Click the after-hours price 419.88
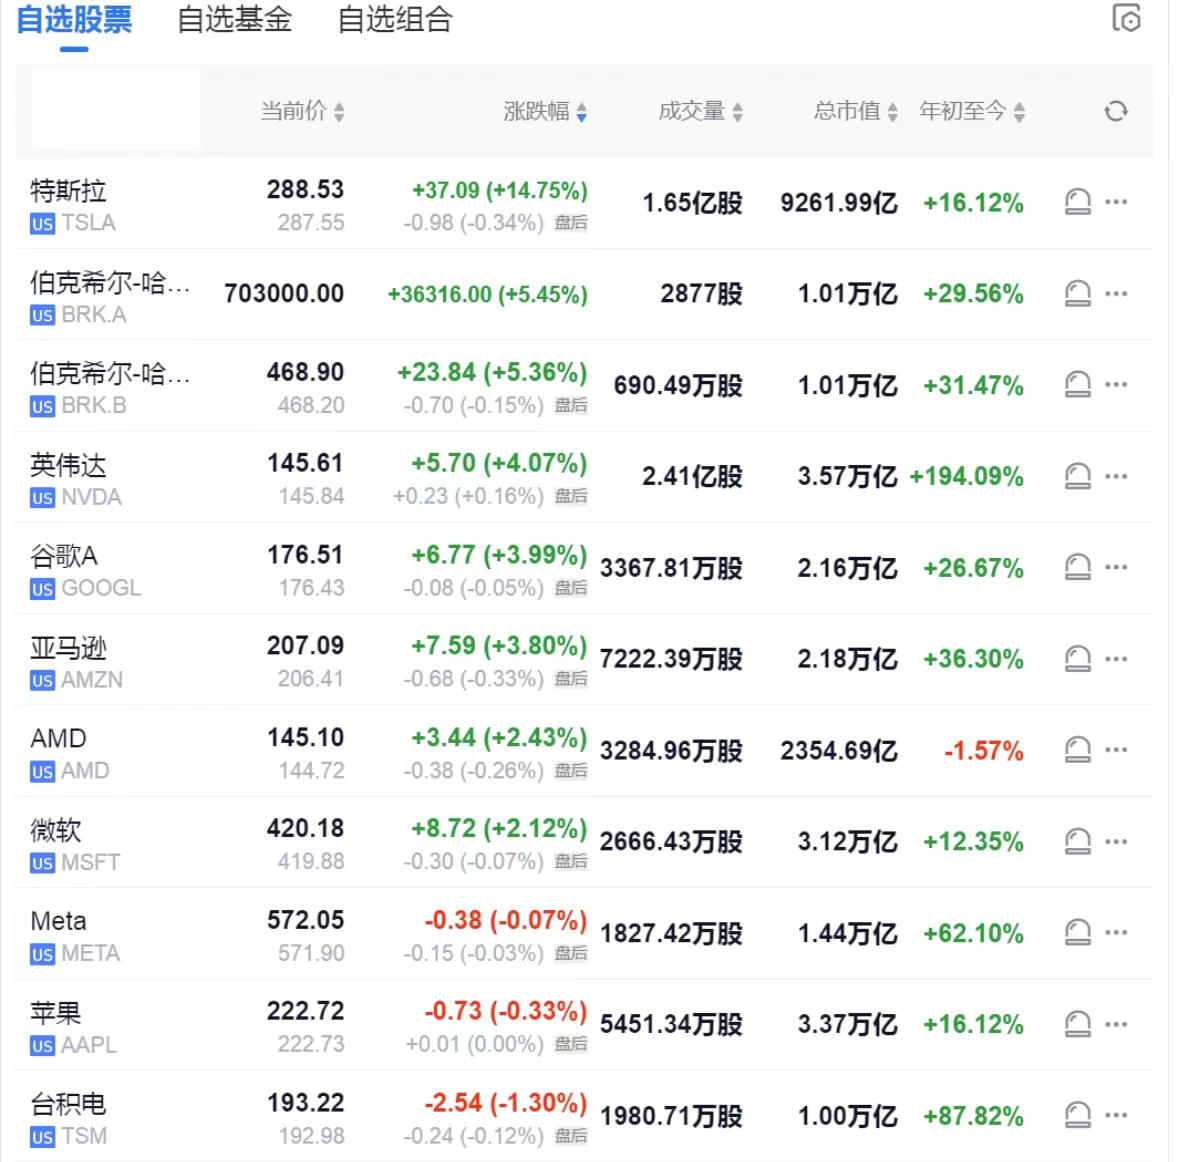This screenshot has height=1162, width=1179. click(x=311, y=861)
